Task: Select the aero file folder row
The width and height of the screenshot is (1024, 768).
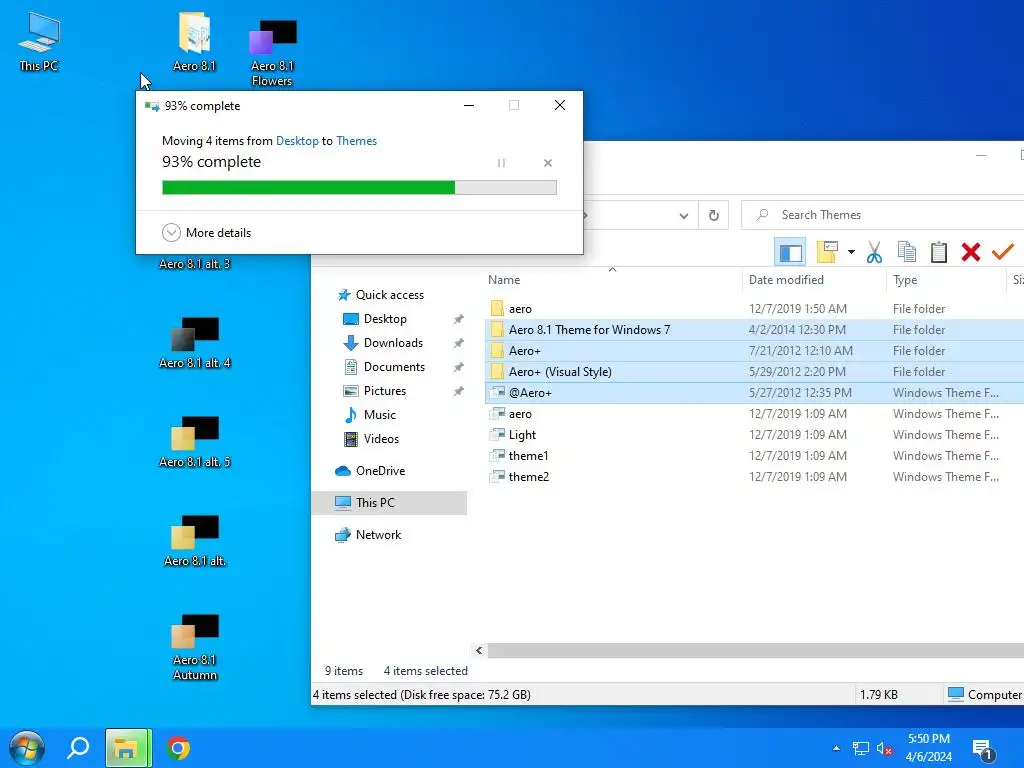Action: tap(754, 309)
